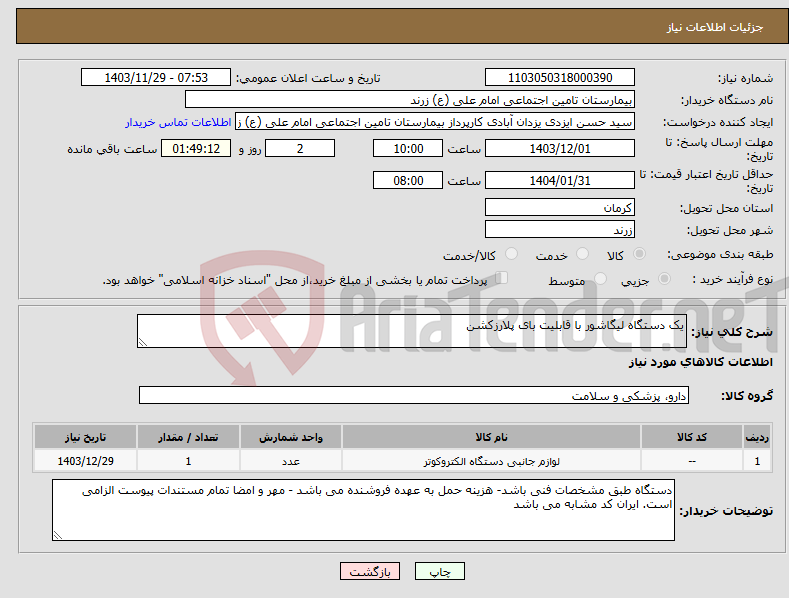
Task: Click the ردیف column header
Action: point(757,437)
